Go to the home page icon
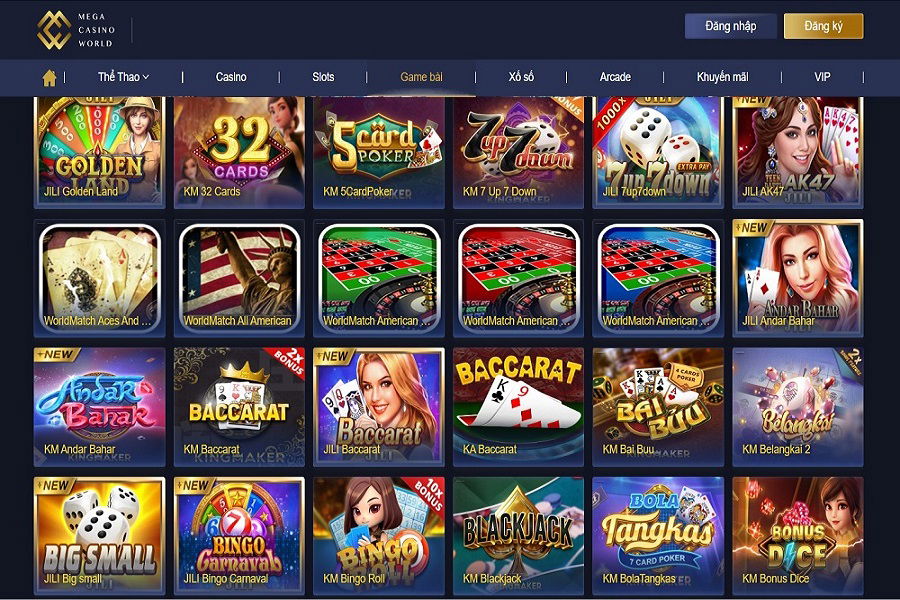This screenshot has width=900, height=600. [x=49, y=78]
